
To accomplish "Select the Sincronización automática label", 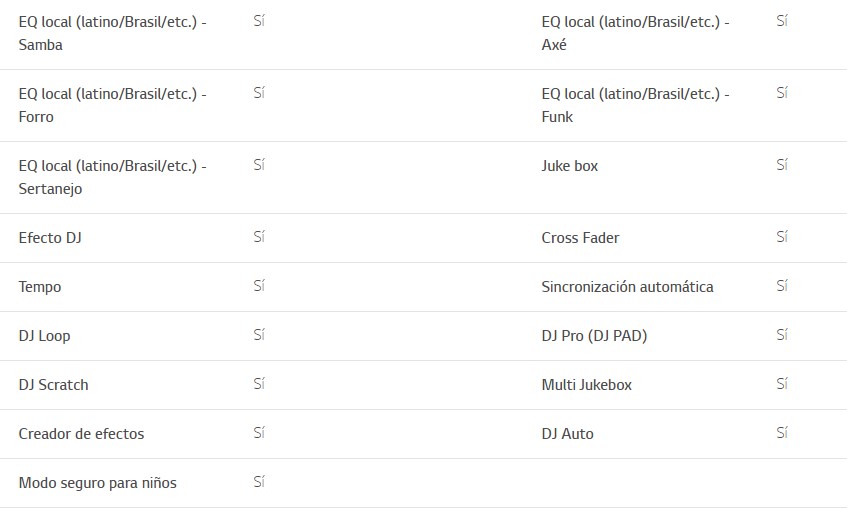I will click(x=627, y=287).
